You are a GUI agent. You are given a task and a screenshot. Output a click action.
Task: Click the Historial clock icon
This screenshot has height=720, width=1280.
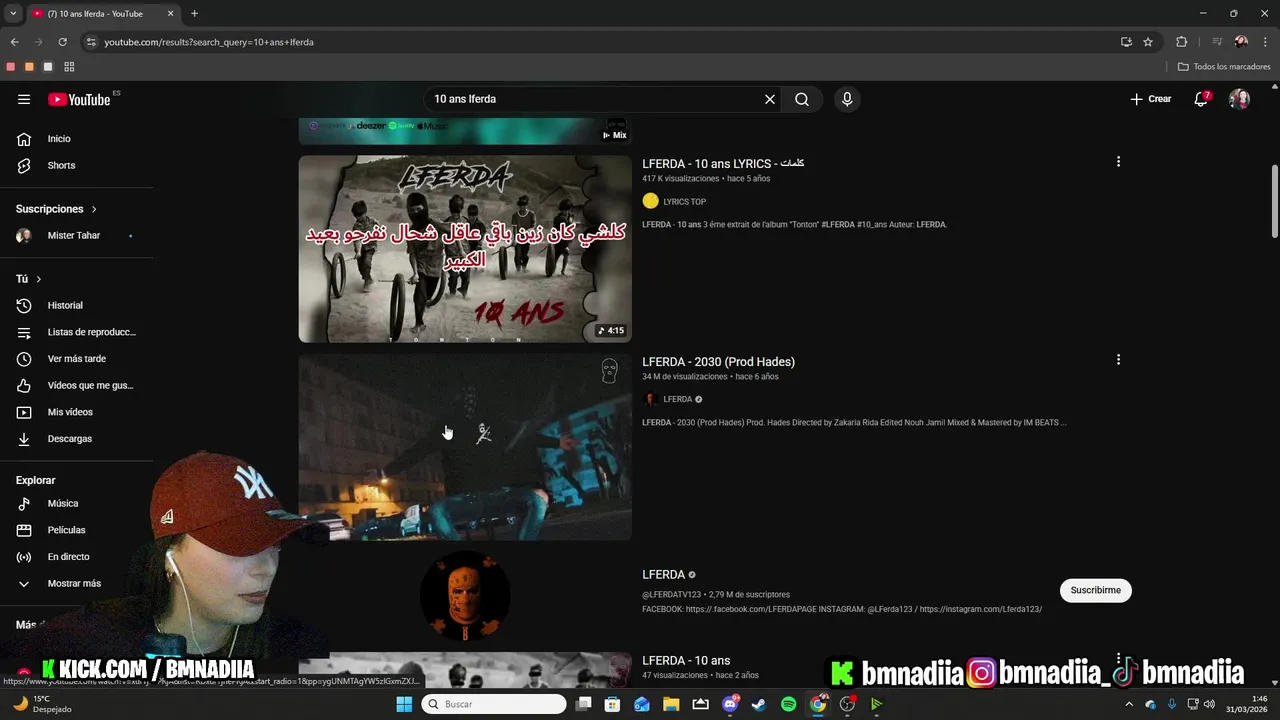pyautogui.click(x=24, y=305)
